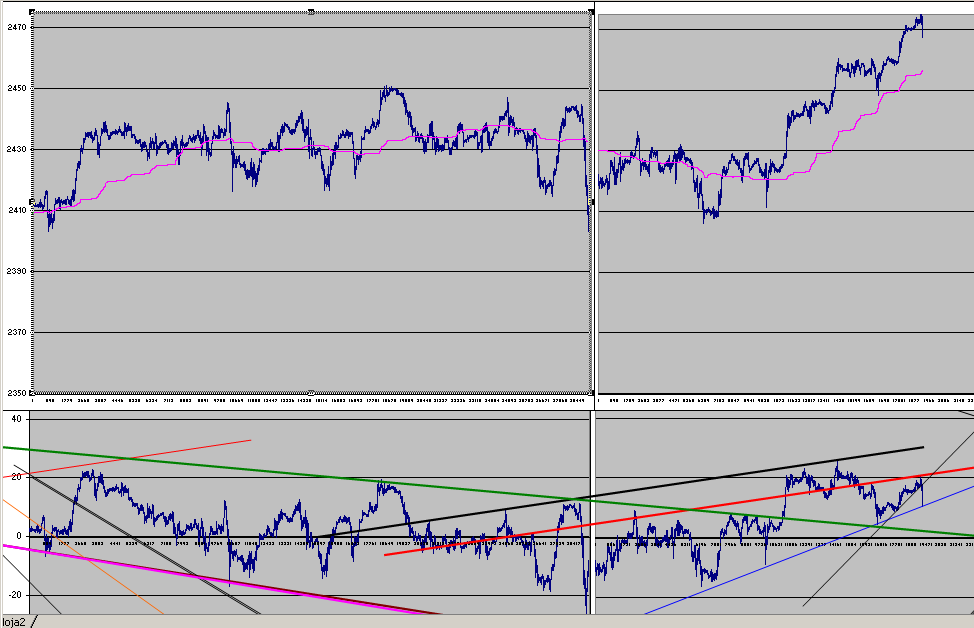This screenshot has width=974, height=628.
Task: Click the 2450 axis label in top-left chart
Action: pyautogui.click(x=17, y=88)
